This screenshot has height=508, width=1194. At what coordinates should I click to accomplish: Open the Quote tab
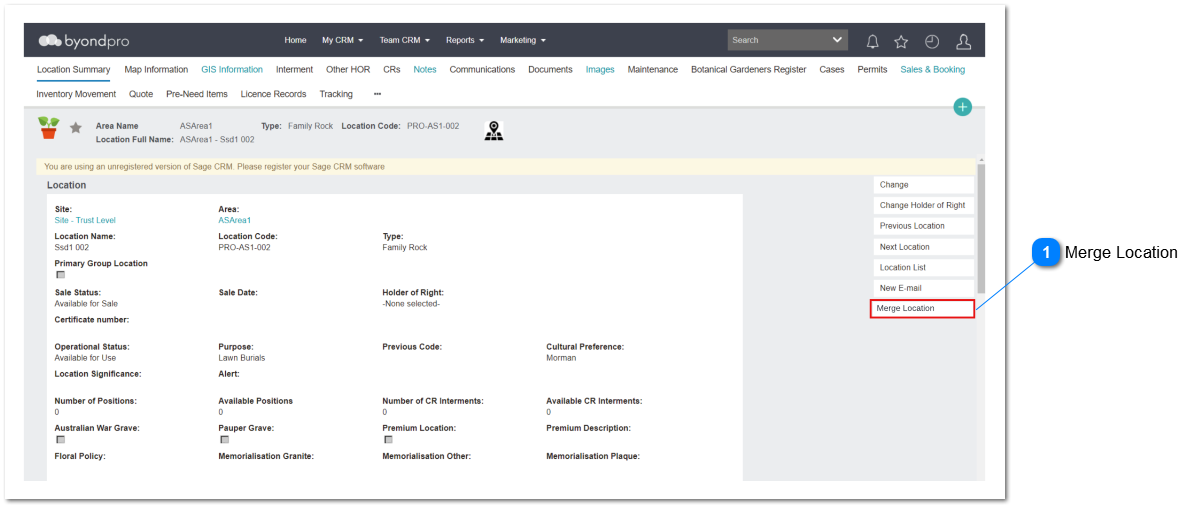[141, 94]
